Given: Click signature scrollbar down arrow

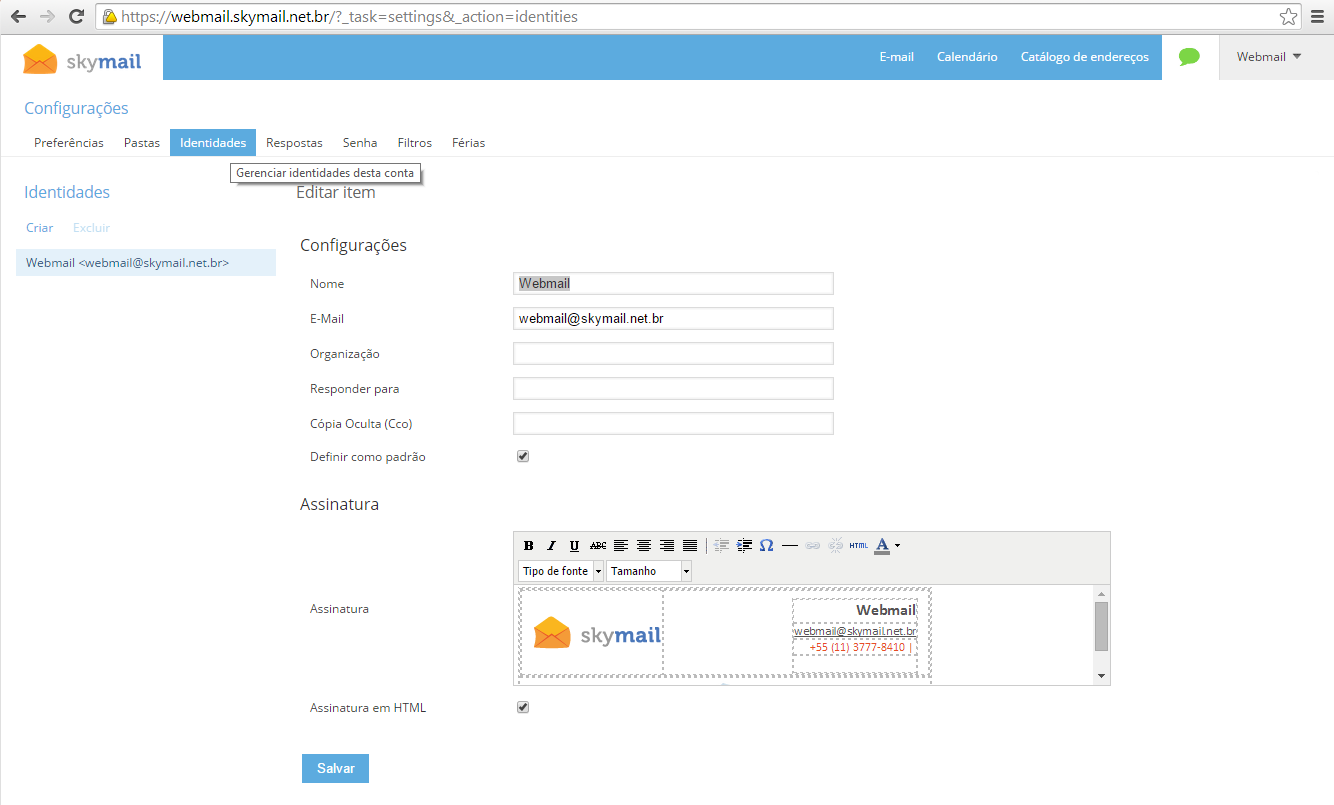Looking at the screenshot, I should pos(1102,676).
